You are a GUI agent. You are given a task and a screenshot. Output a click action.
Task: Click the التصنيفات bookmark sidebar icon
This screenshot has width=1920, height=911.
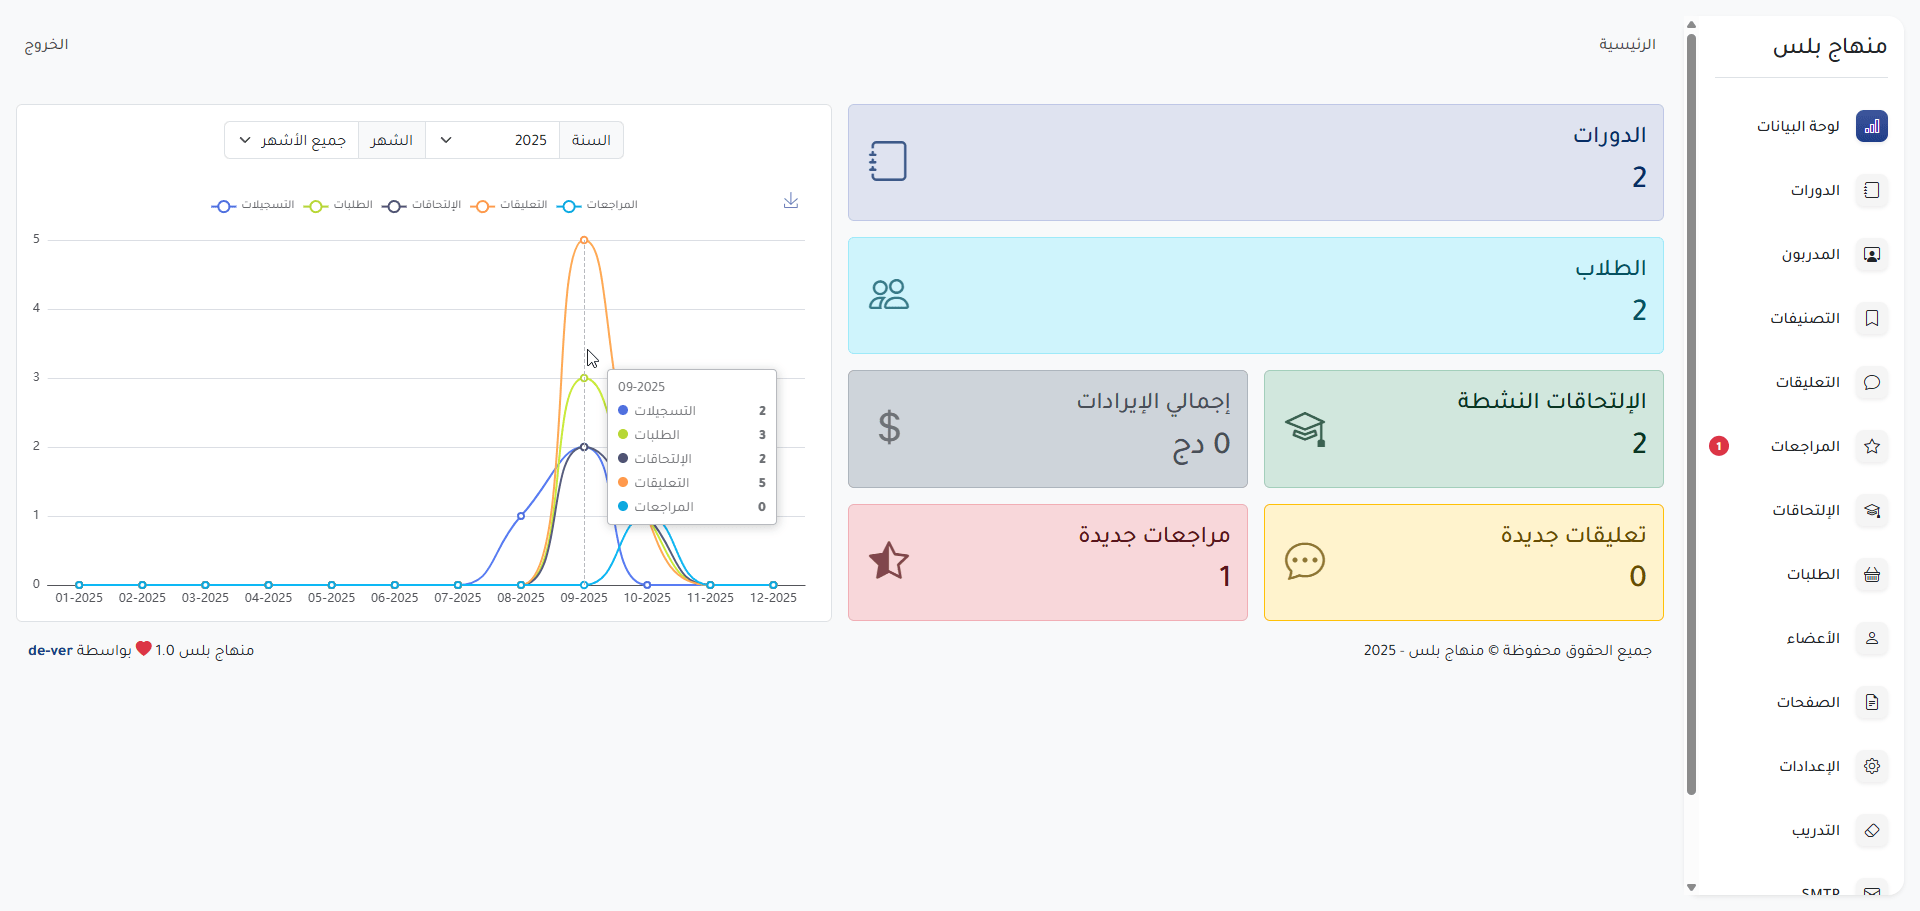pos(1871,319)
